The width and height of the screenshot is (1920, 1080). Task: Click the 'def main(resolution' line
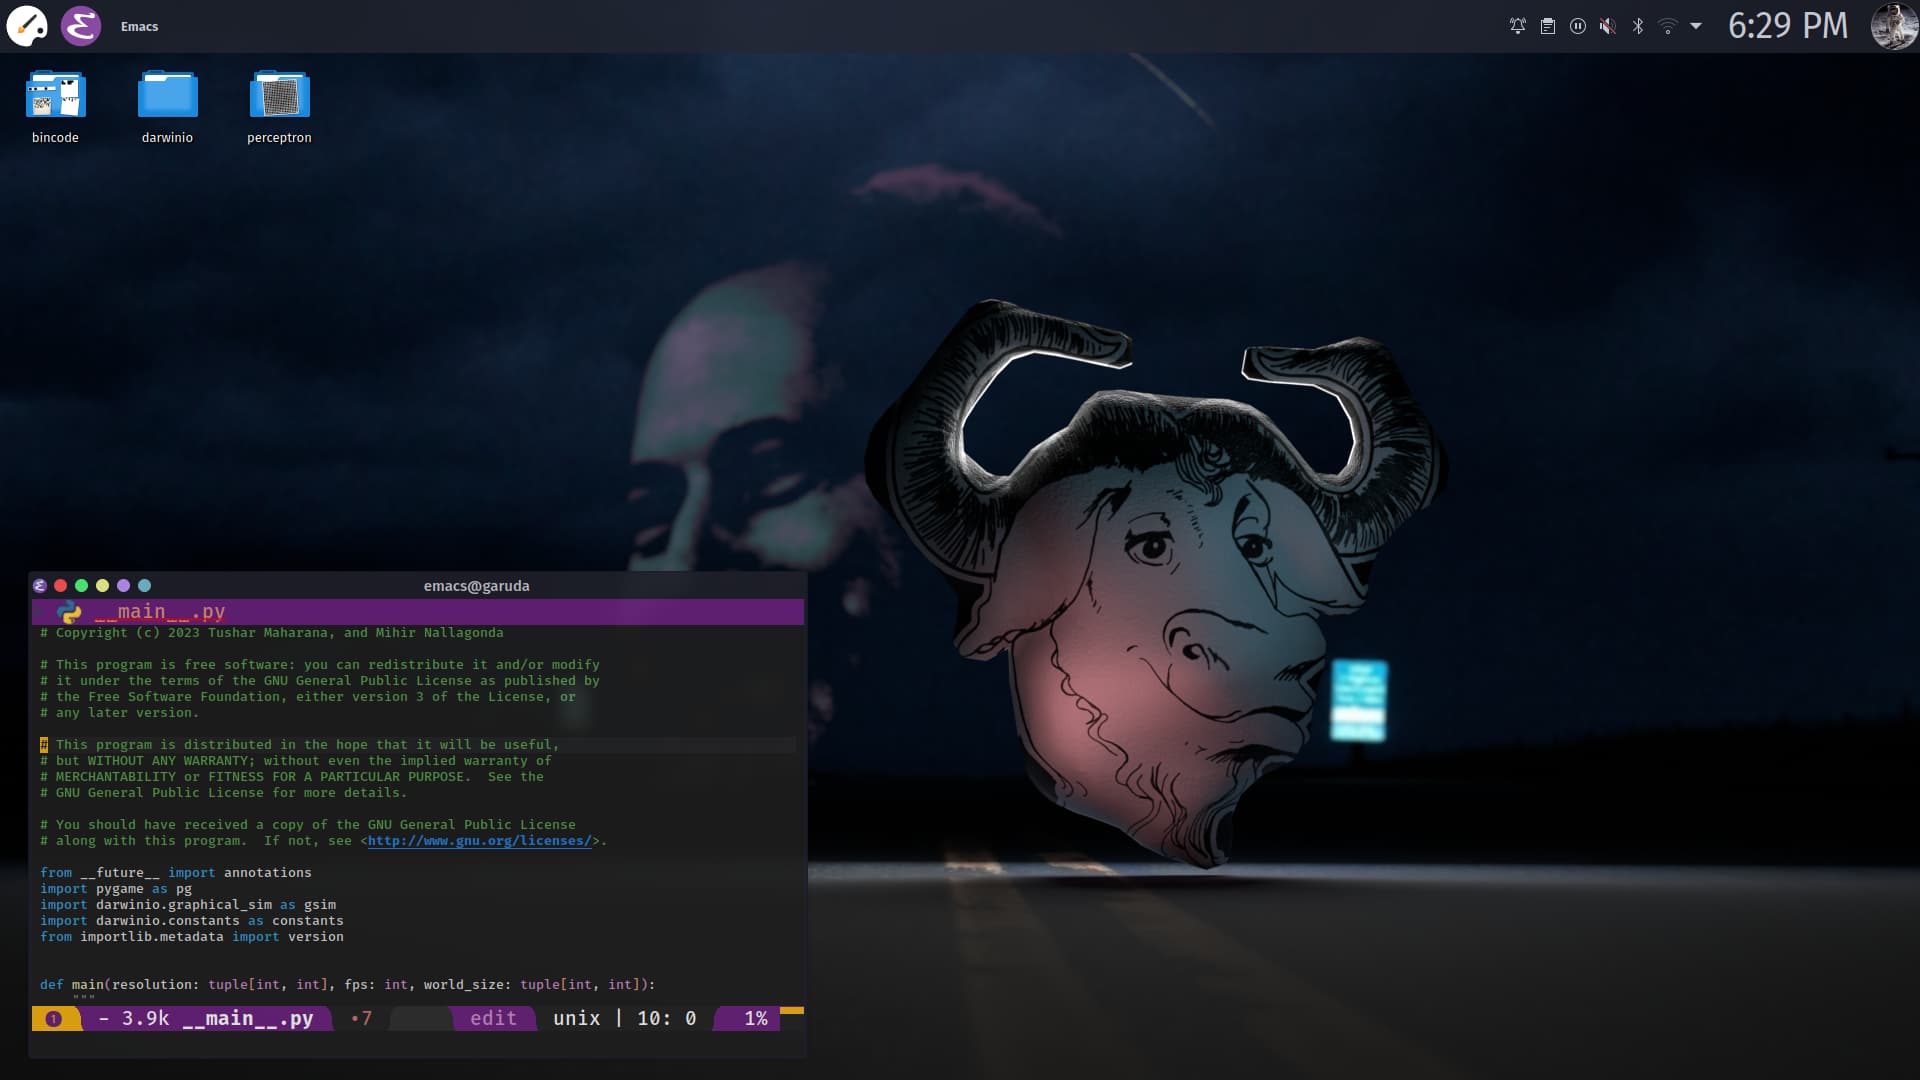click(x=348, y=985)
